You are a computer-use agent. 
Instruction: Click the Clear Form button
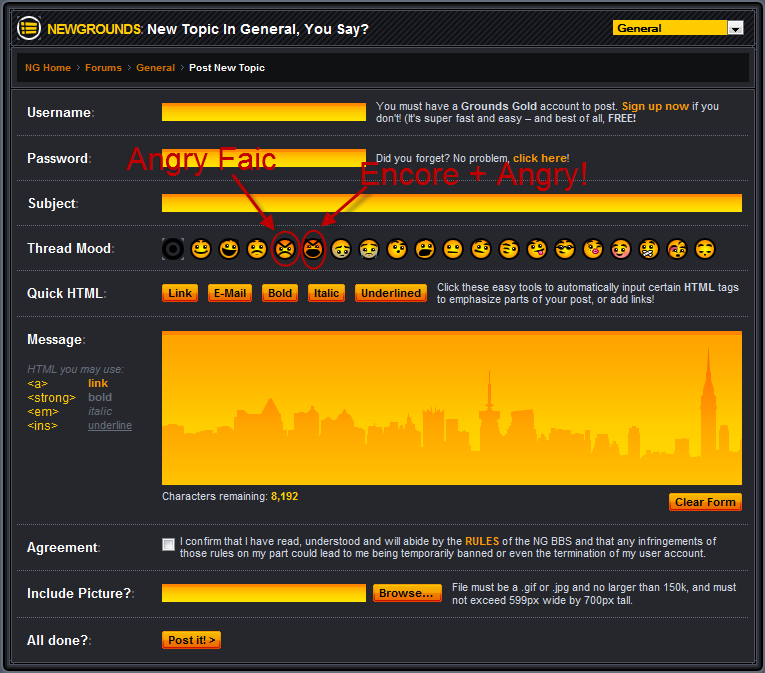(705, 502)
